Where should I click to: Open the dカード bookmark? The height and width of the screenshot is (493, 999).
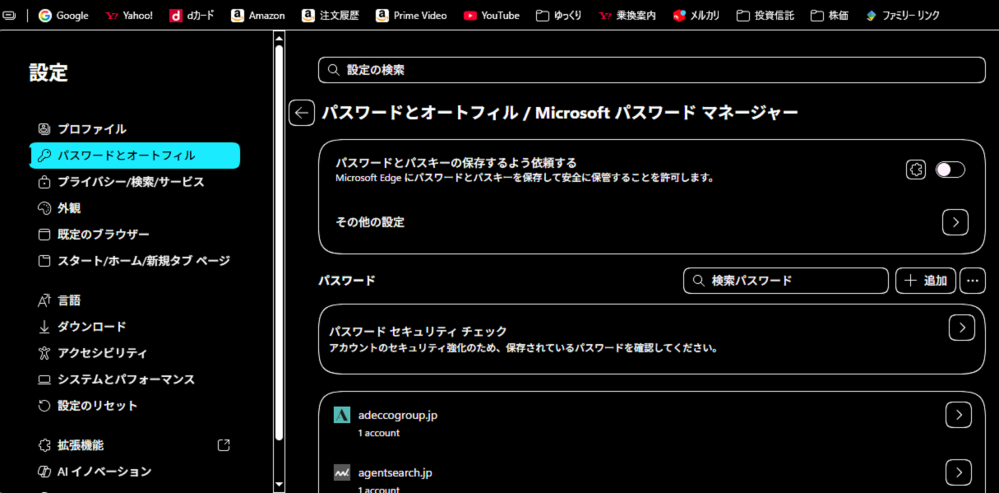(x=192, y=15)
